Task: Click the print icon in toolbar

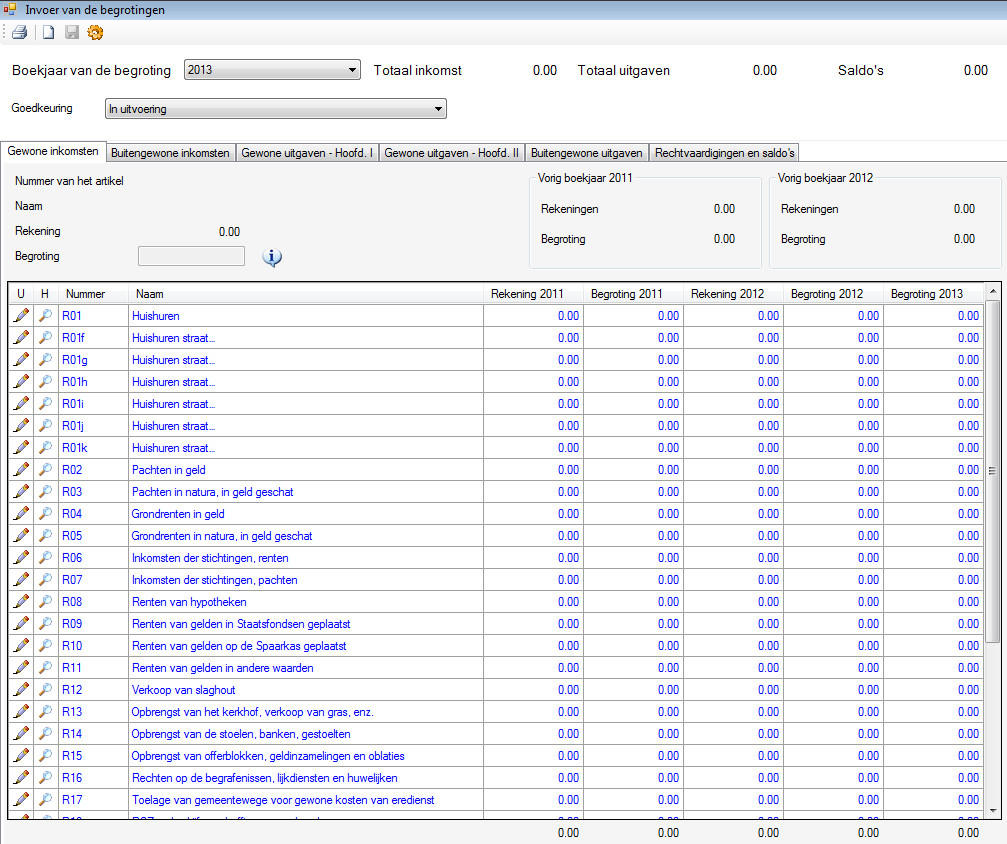Action: (20, 32)
